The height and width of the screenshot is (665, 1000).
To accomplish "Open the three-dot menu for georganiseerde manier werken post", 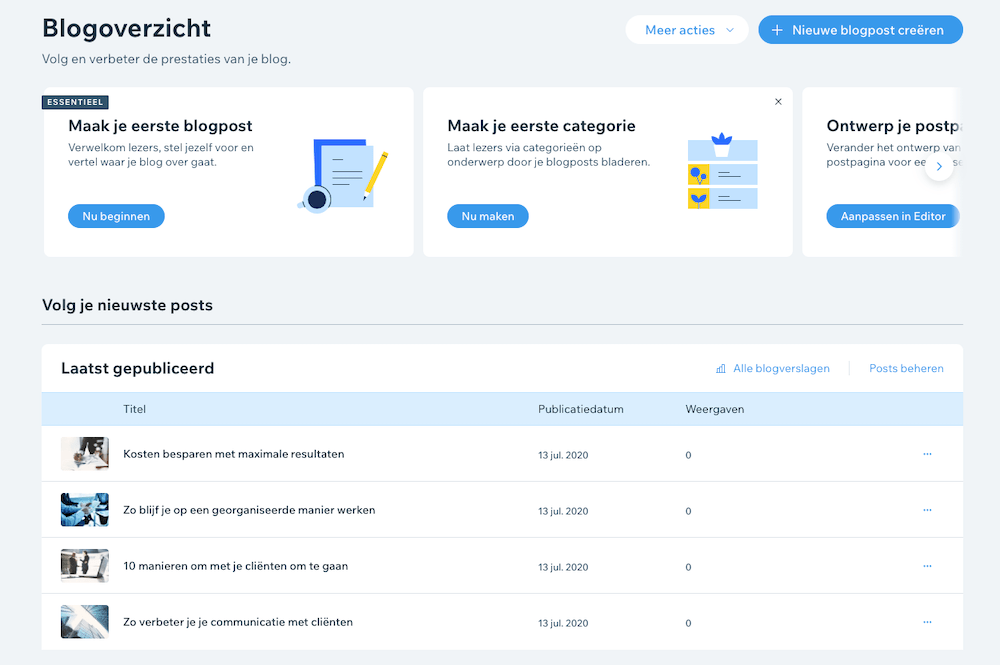I will 926,509.
